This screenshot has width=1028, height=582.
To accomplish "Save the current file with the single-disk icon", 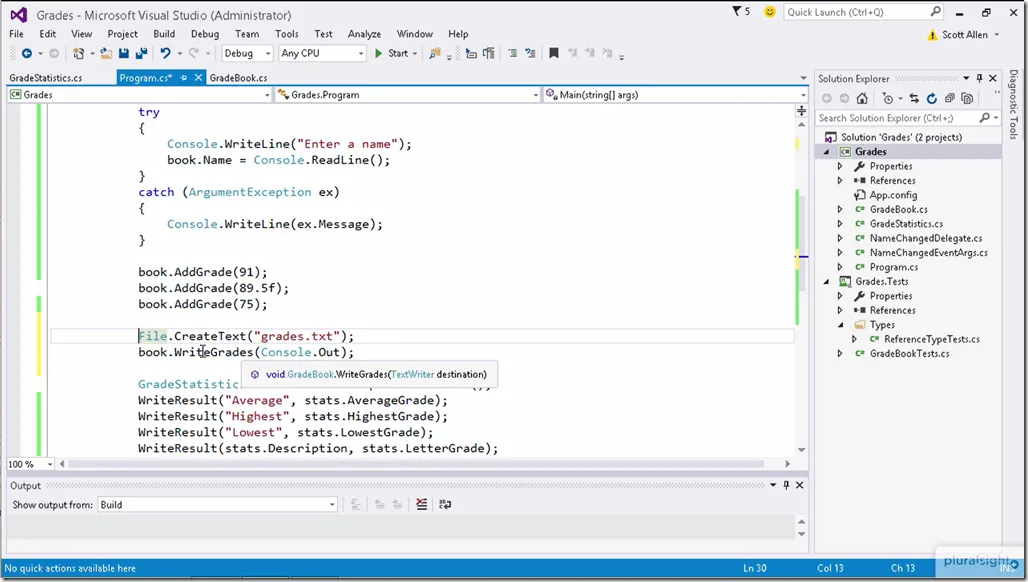I will [x=123, y=54].
